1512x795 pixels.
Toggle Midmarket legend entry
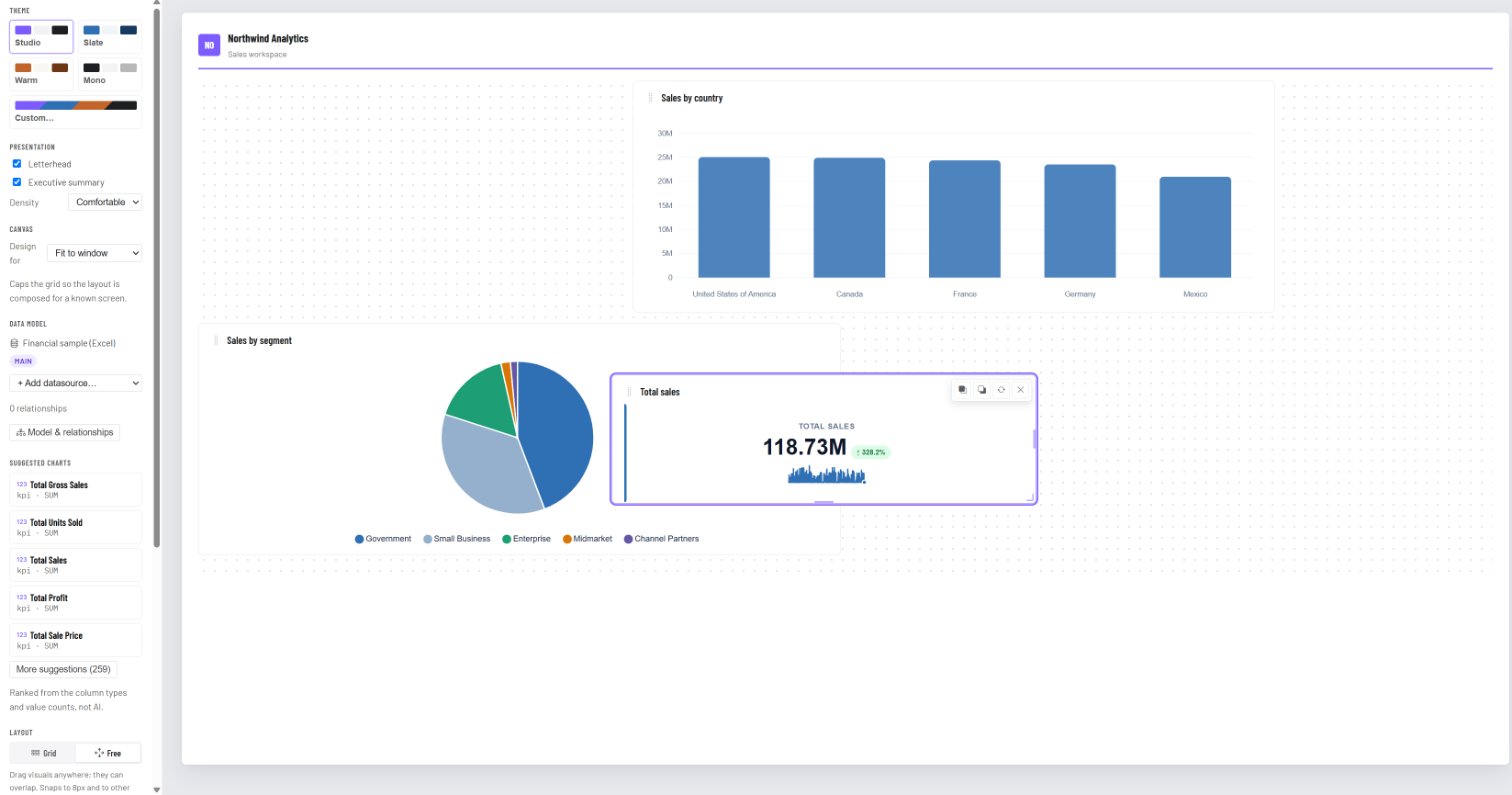pos(587,539)
